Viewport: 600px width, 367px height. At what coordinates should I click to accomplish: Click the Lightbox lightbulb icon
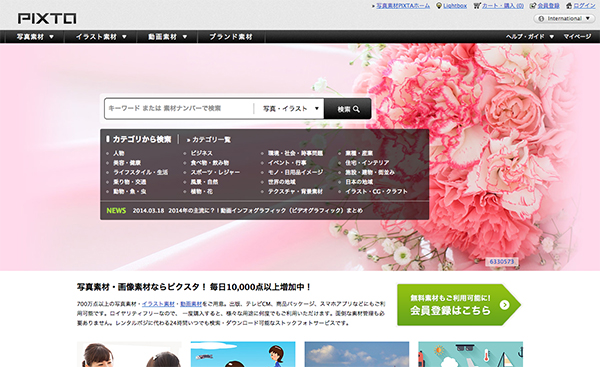(439, 6)
